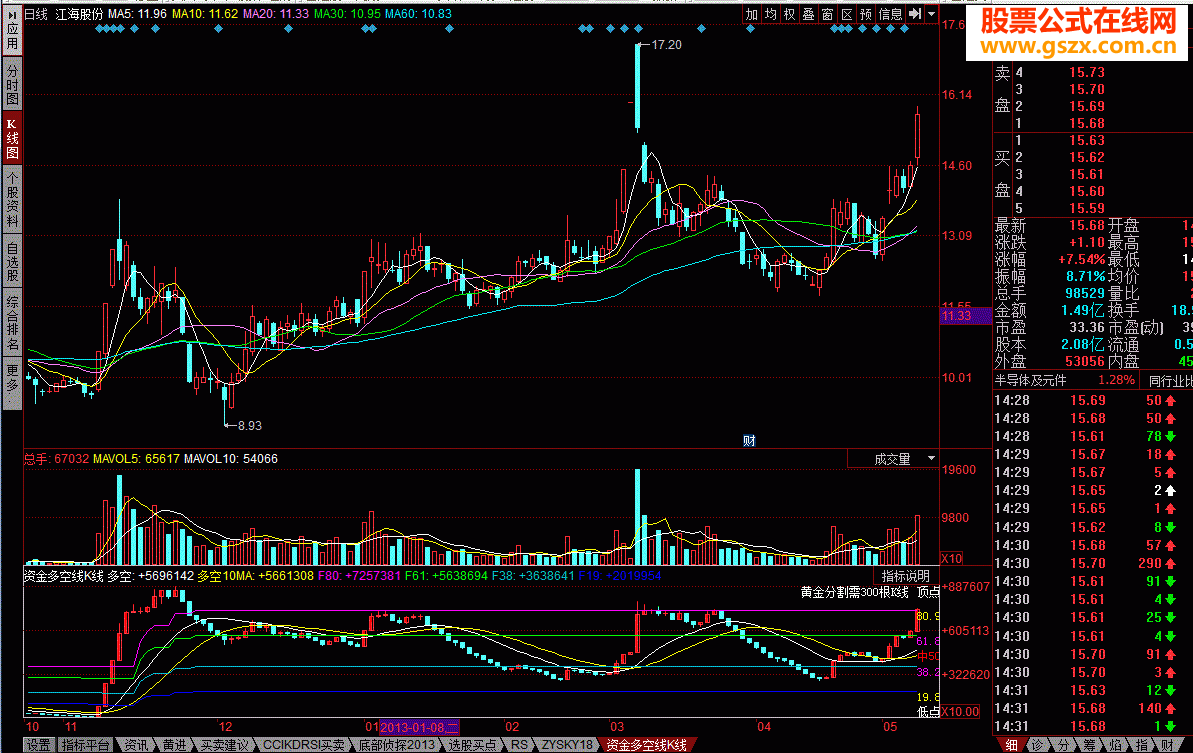This screenshot has width=1193, height=753.
Task: Select the 选股买点 indicator tab
Action: (x=472, y=745)
